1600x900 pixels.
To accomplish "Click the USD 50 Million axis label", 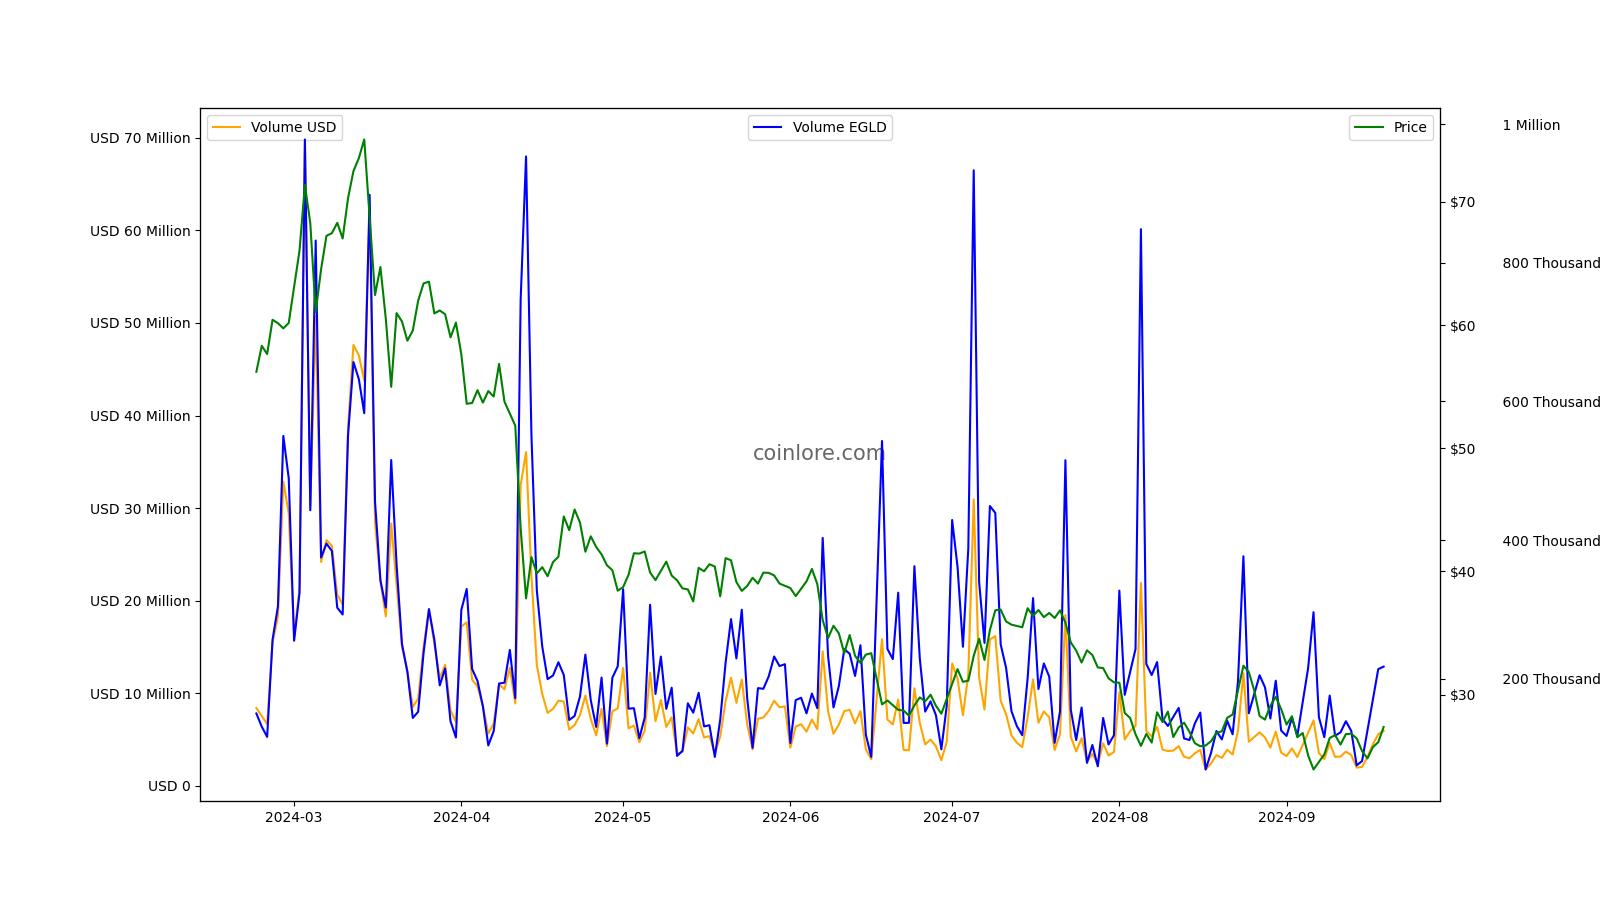I will pyautogui.click(x=140, y=323).
